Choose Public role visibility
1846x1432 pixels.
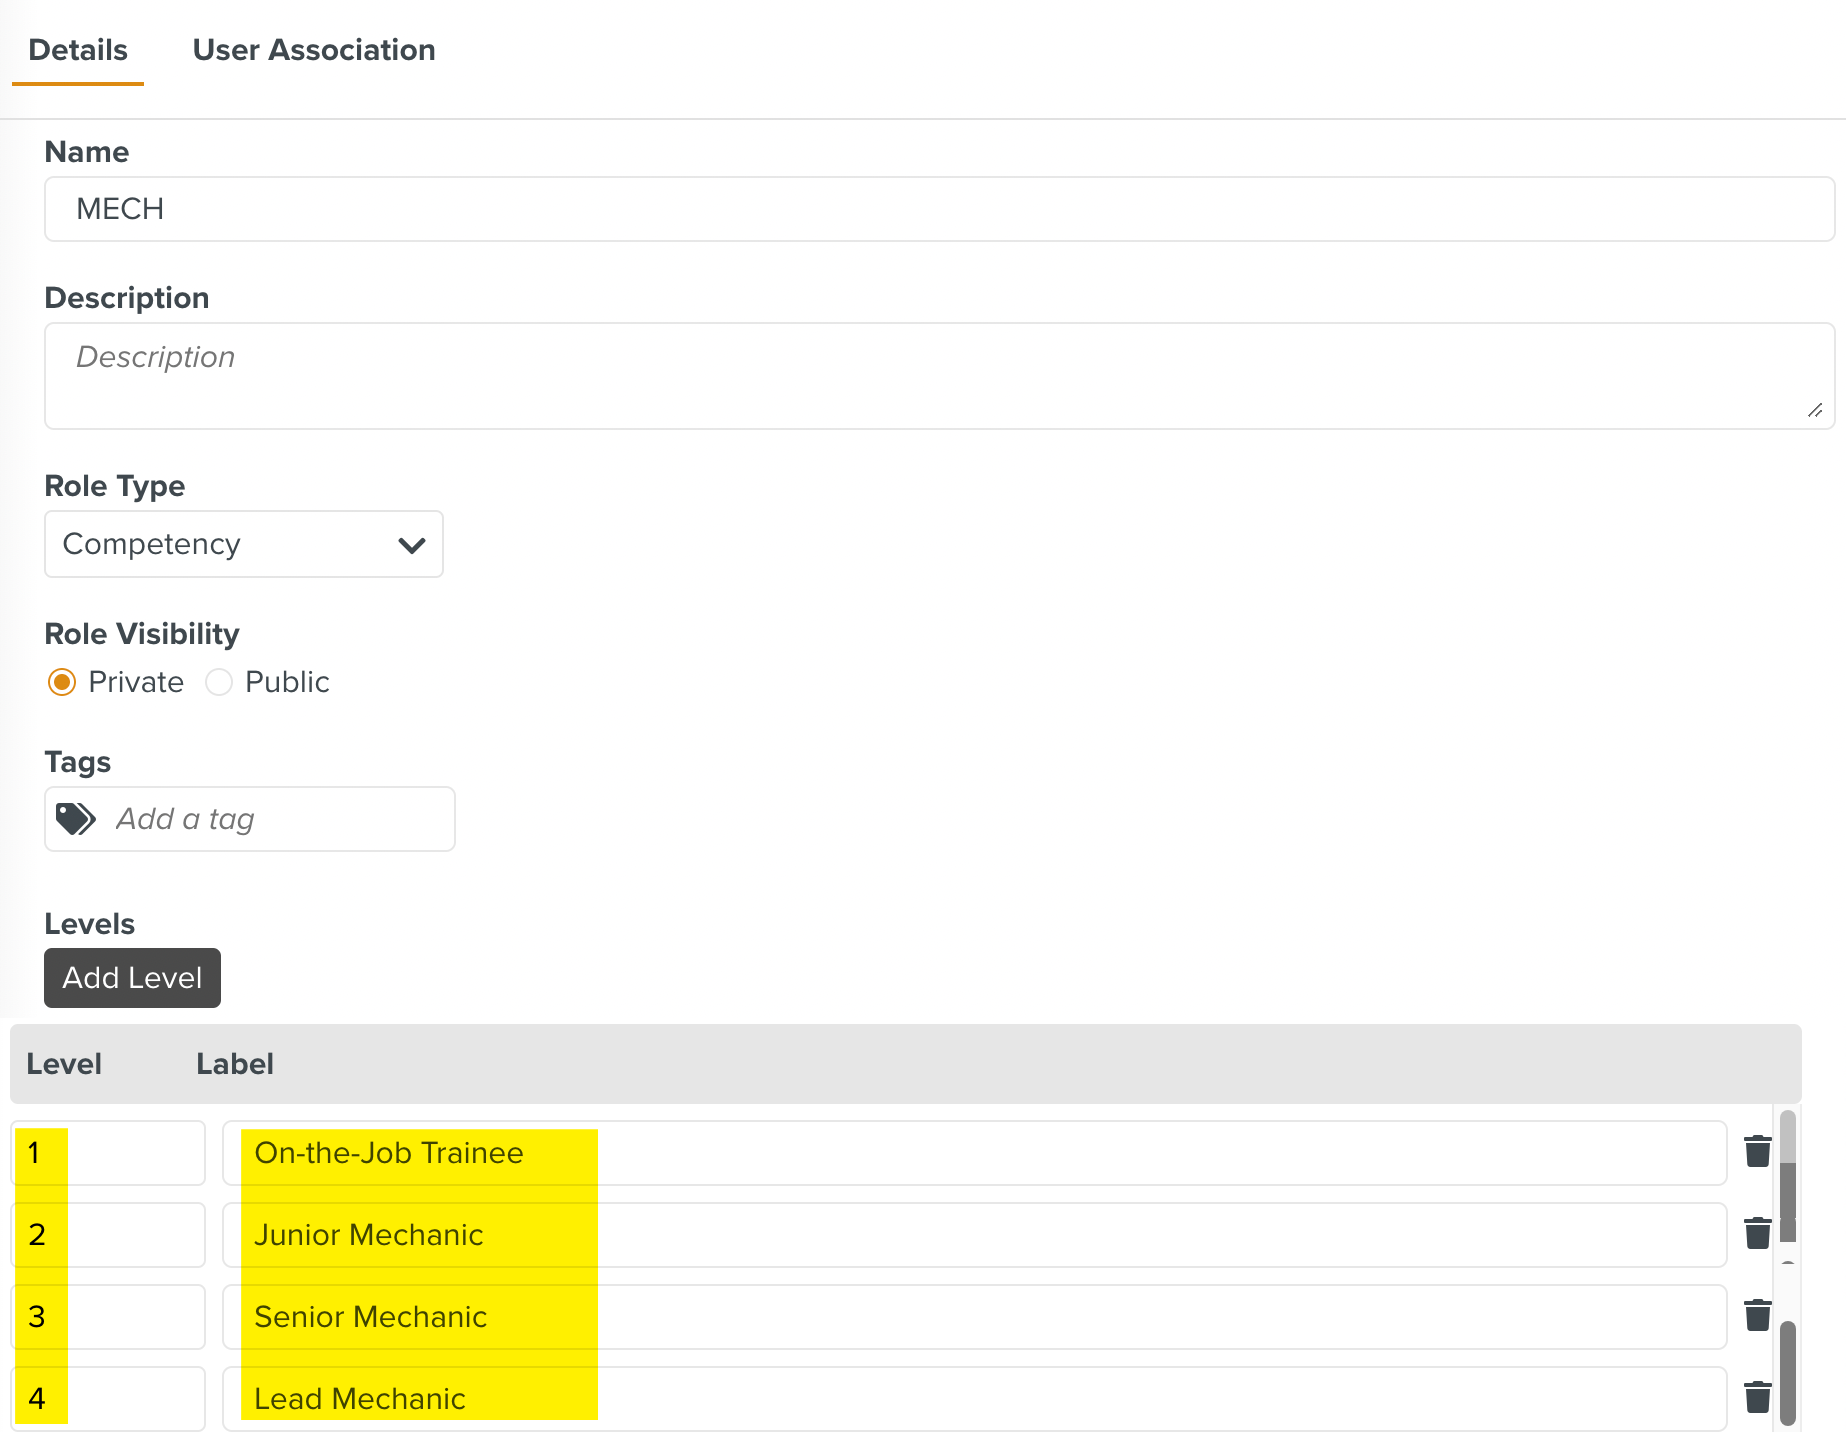tap(219, 682)
